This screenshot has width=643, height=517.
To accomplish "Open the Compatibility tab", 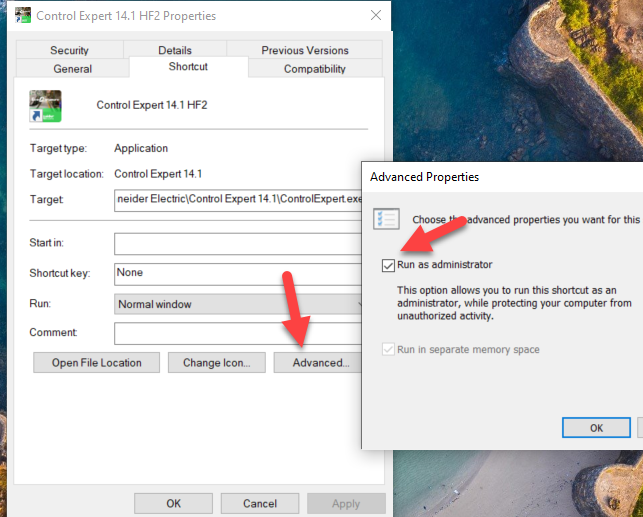I will [x=315, y=68].
